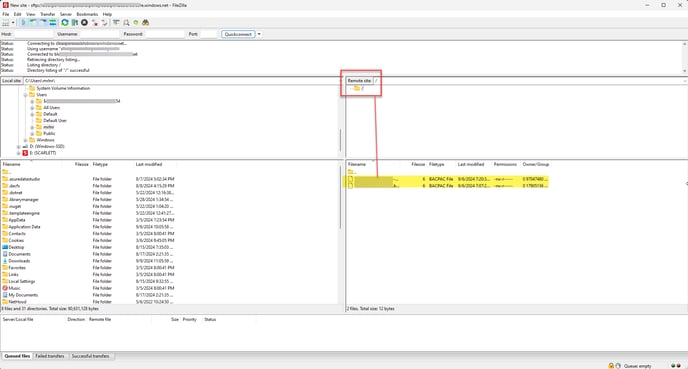Open the directory listing filters icon

coord(116,22)
